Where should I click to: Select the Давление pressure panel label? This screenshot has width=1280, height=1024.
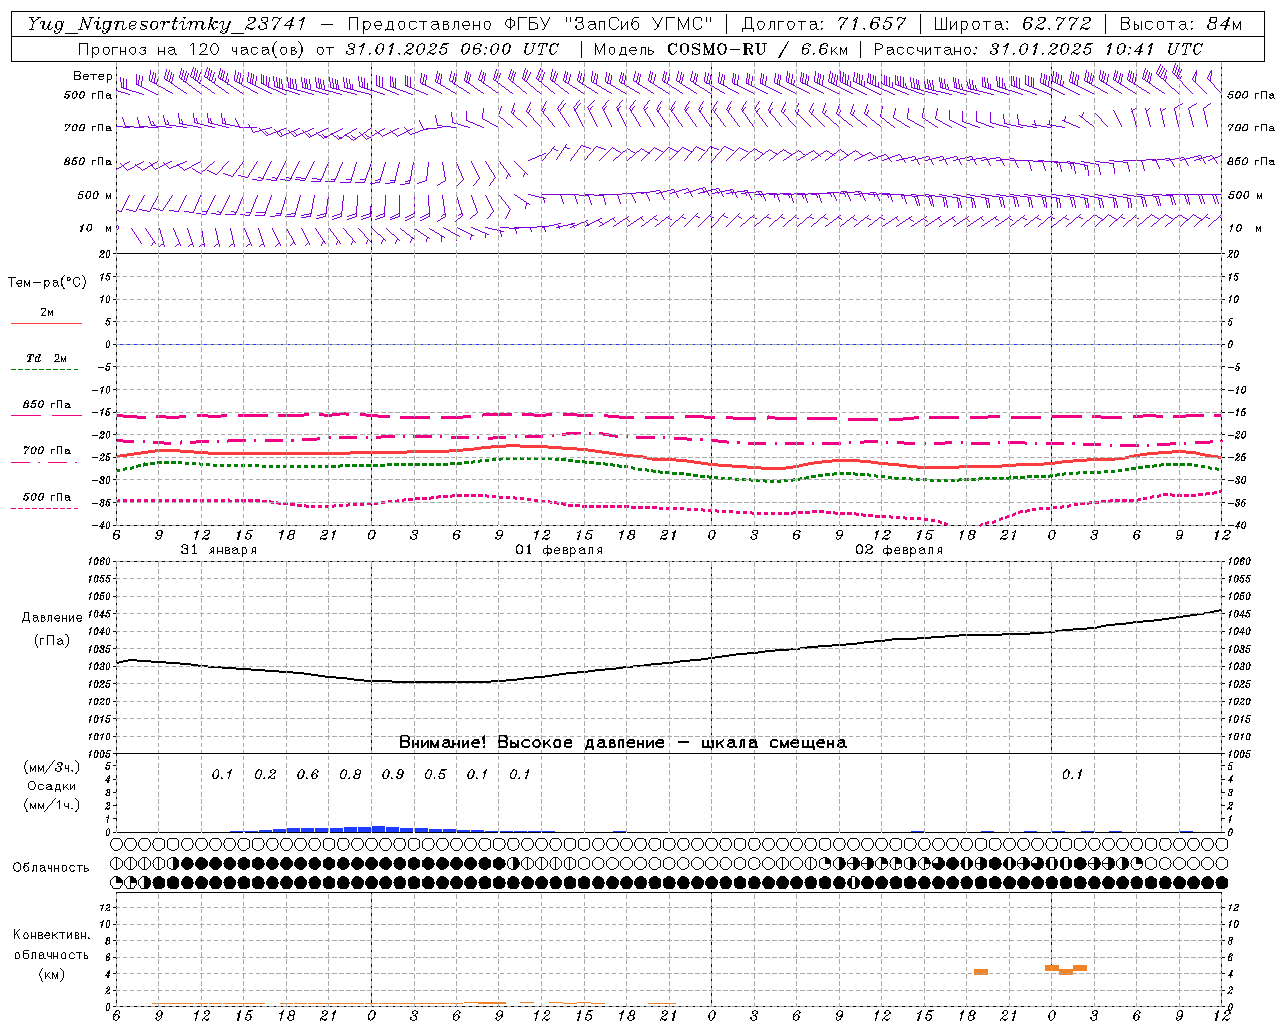click(x=52, y=618)
